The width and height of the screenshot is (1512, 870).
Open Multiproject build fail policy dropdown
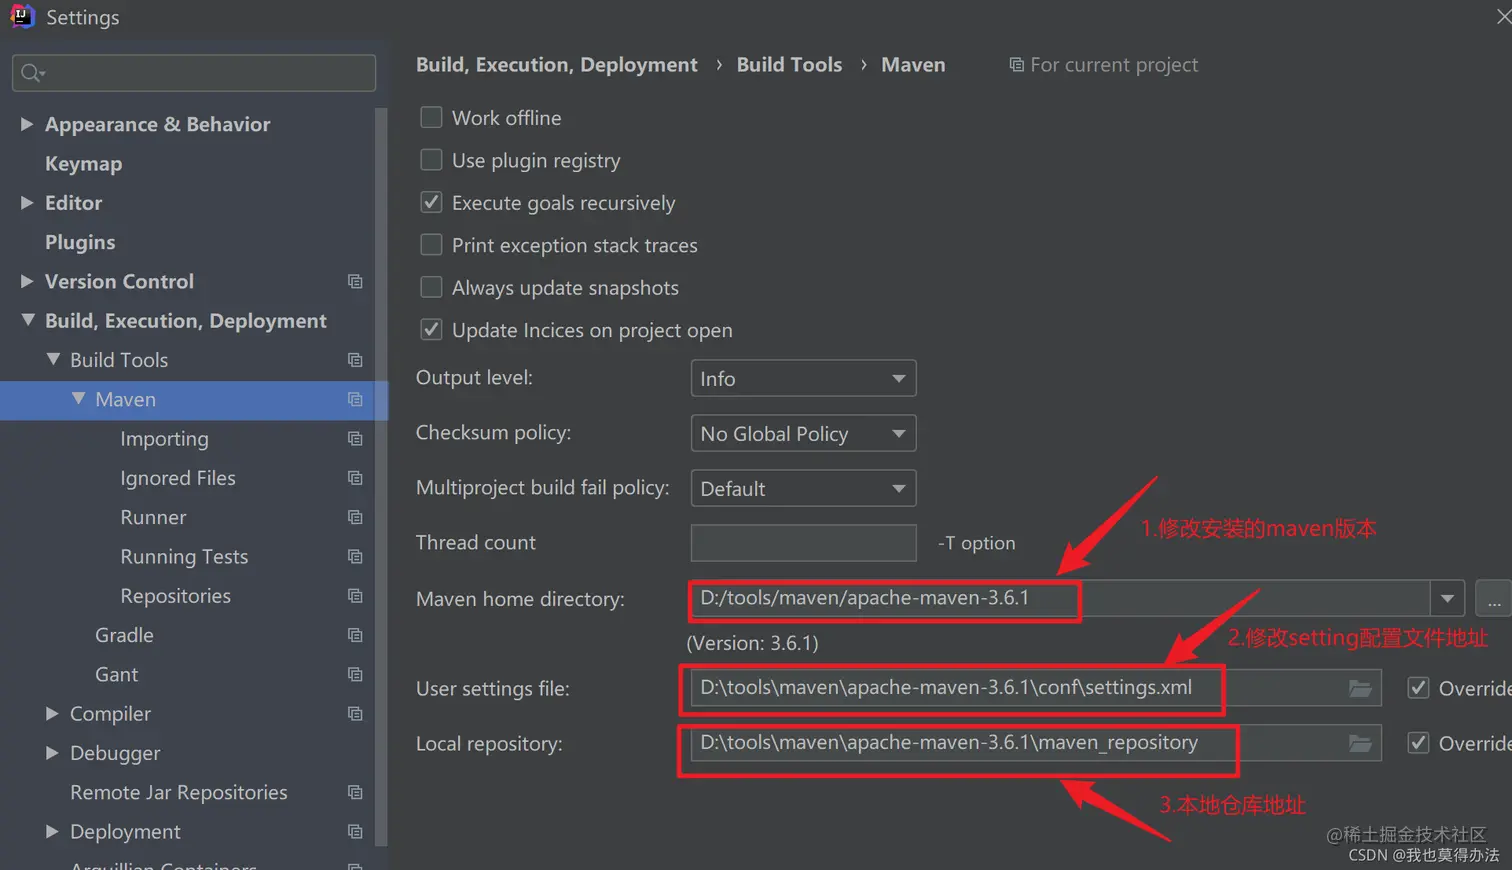803,489
